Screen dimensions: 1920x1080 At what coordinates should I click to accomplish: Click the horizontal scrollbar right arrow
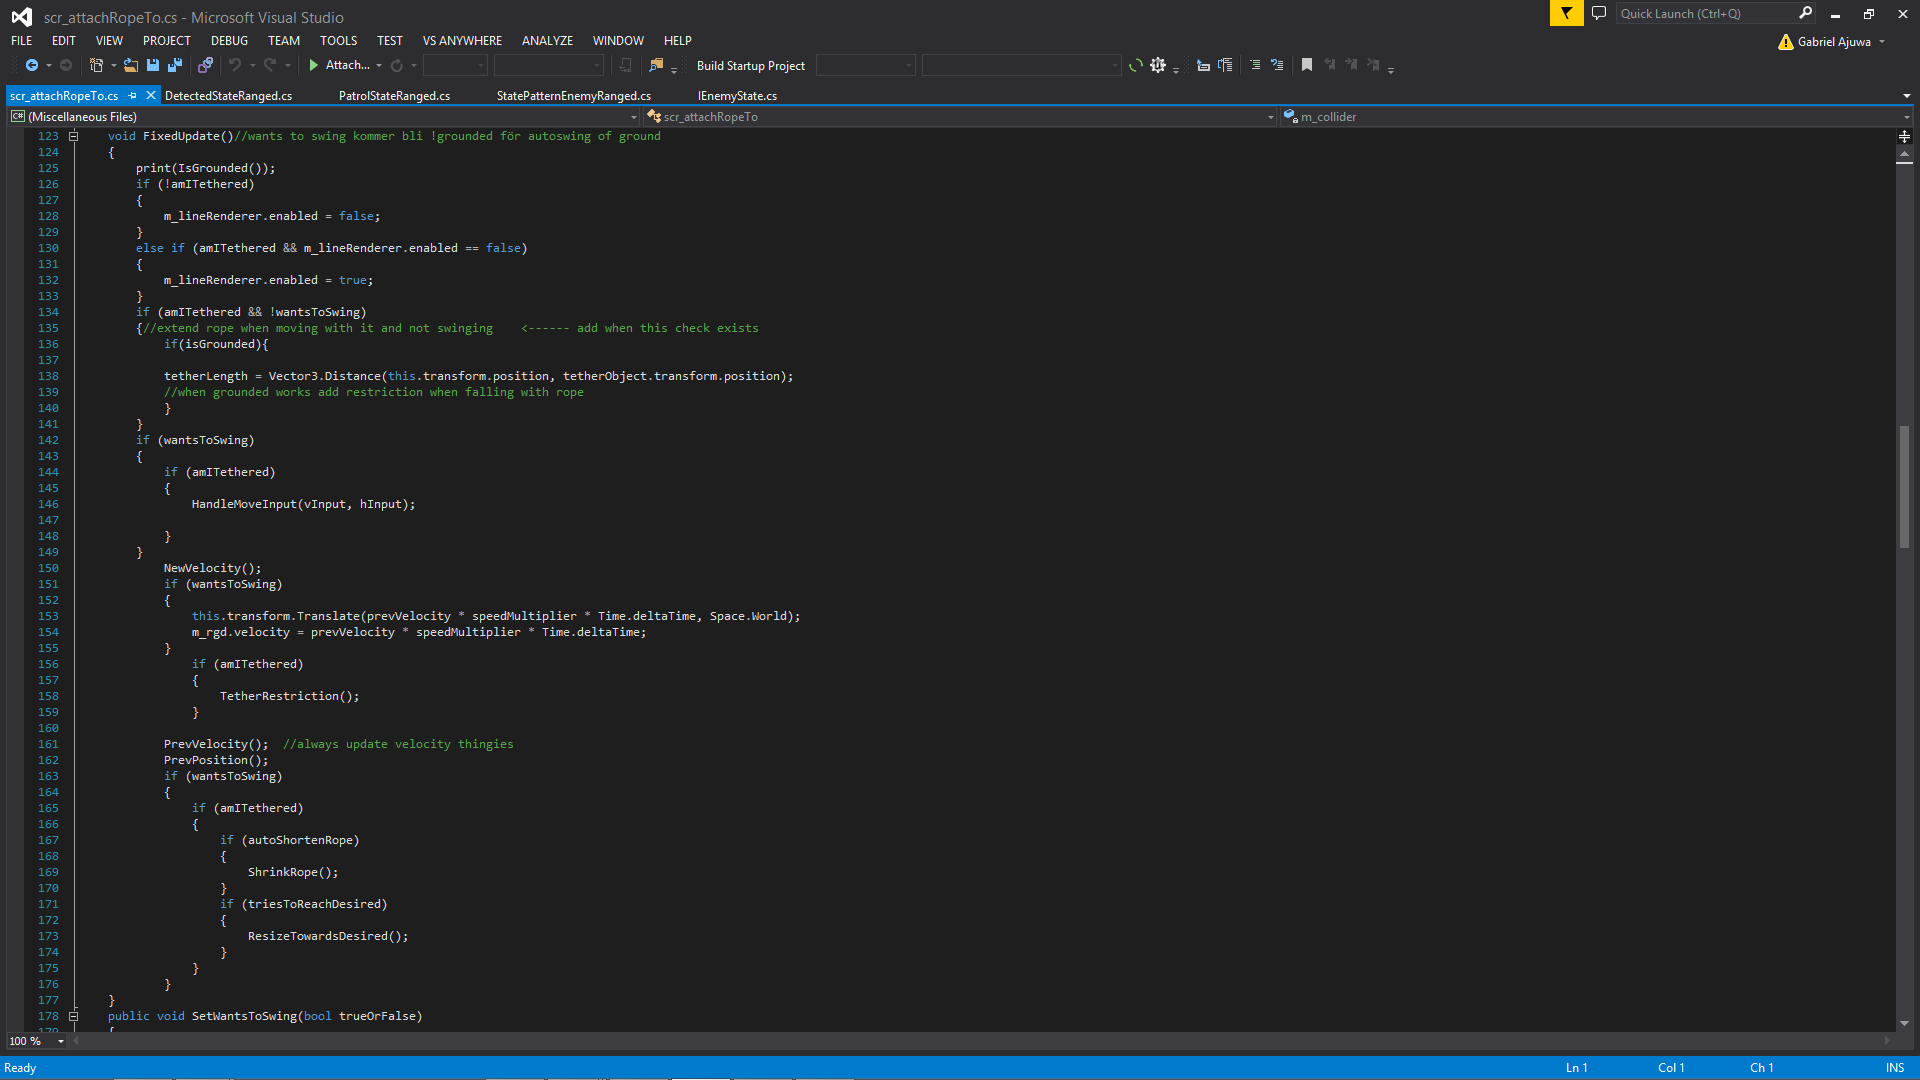1888,1041
